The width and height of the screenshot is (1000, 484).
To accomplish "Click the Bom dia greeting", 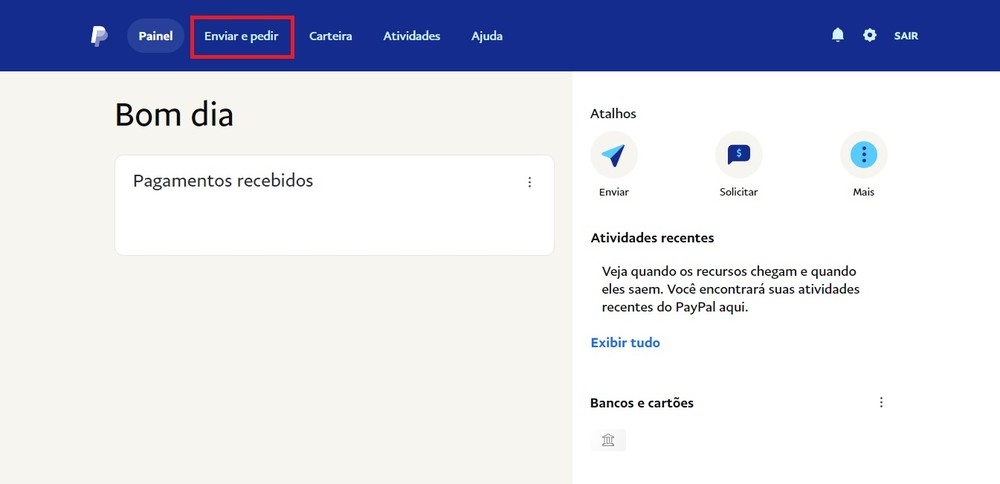I will 173,115.
